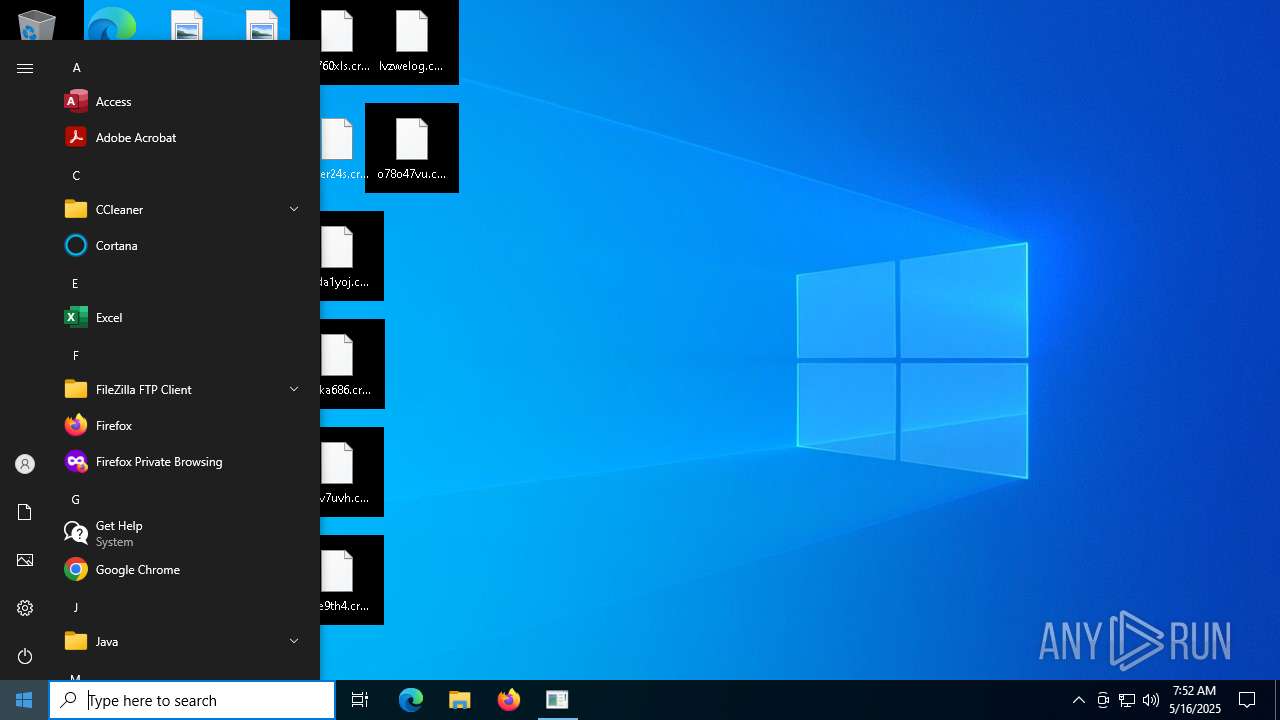Select Microsoft Edge desktop shortcut
Viewport: 1280px width, 720px height.
pyautogui.click(x=111, y=24)
